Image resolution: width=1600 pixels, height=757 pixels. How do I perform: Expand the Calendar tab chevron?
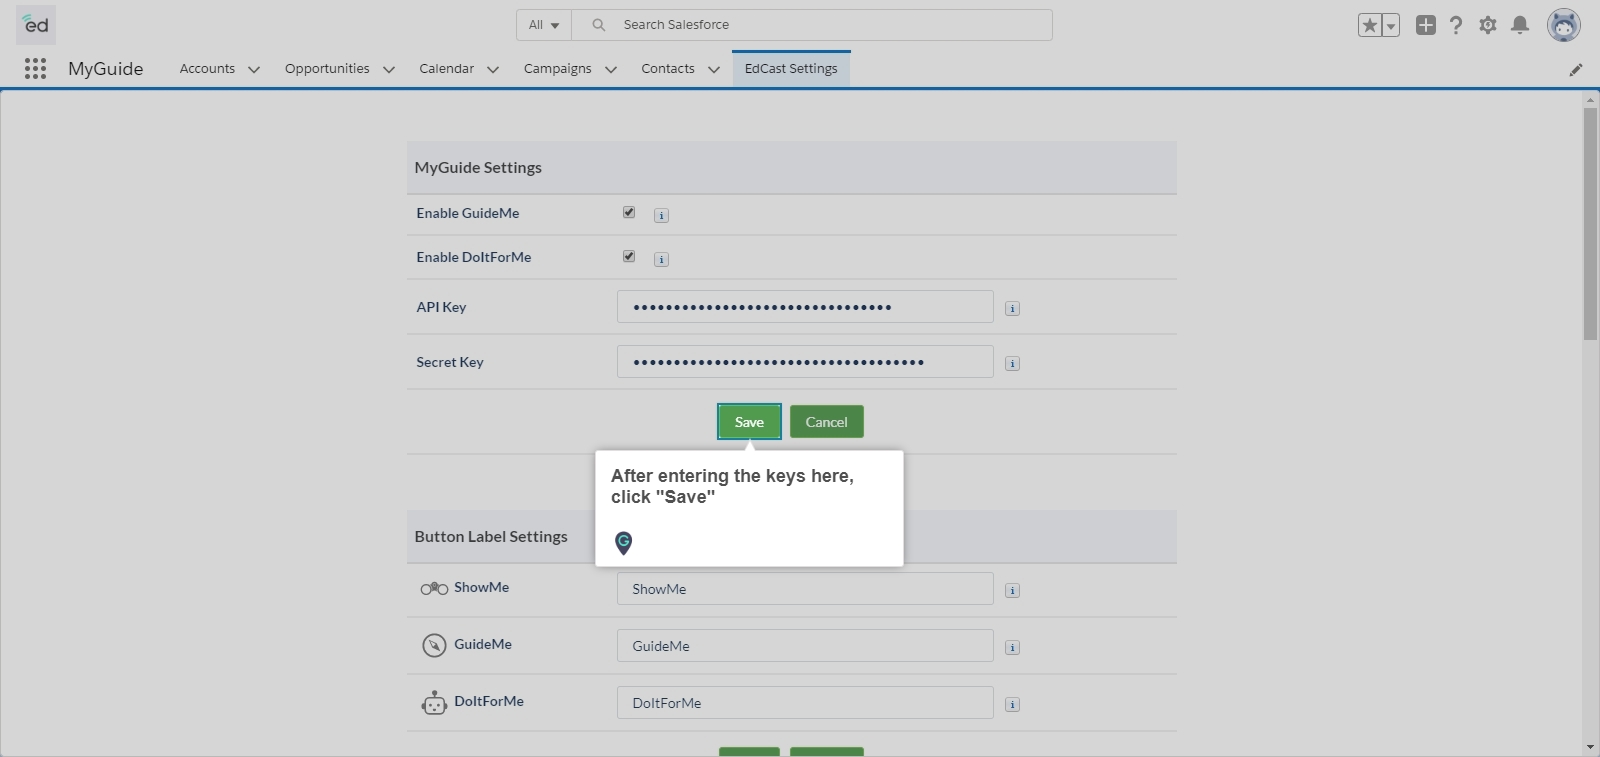click(493, 69)
